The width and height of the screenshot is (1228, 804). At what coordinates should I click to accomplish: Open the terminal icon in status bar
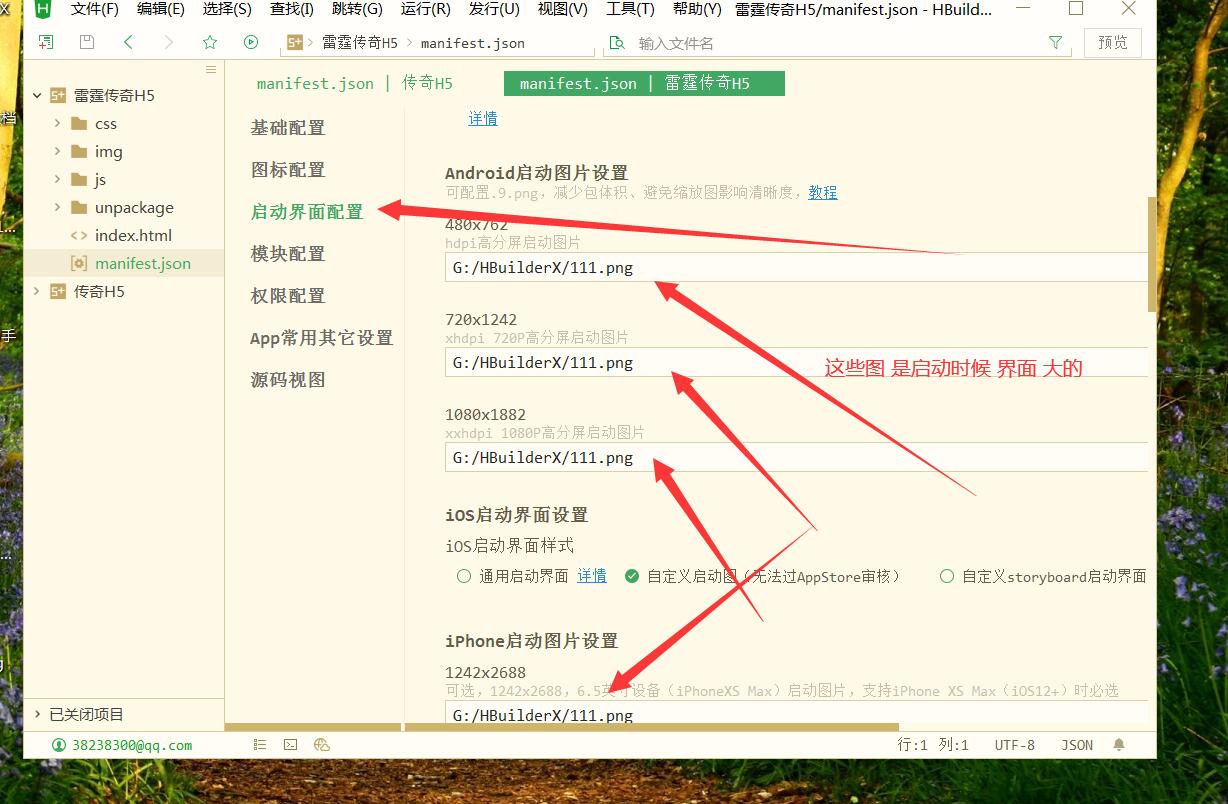tap(291, 745)
